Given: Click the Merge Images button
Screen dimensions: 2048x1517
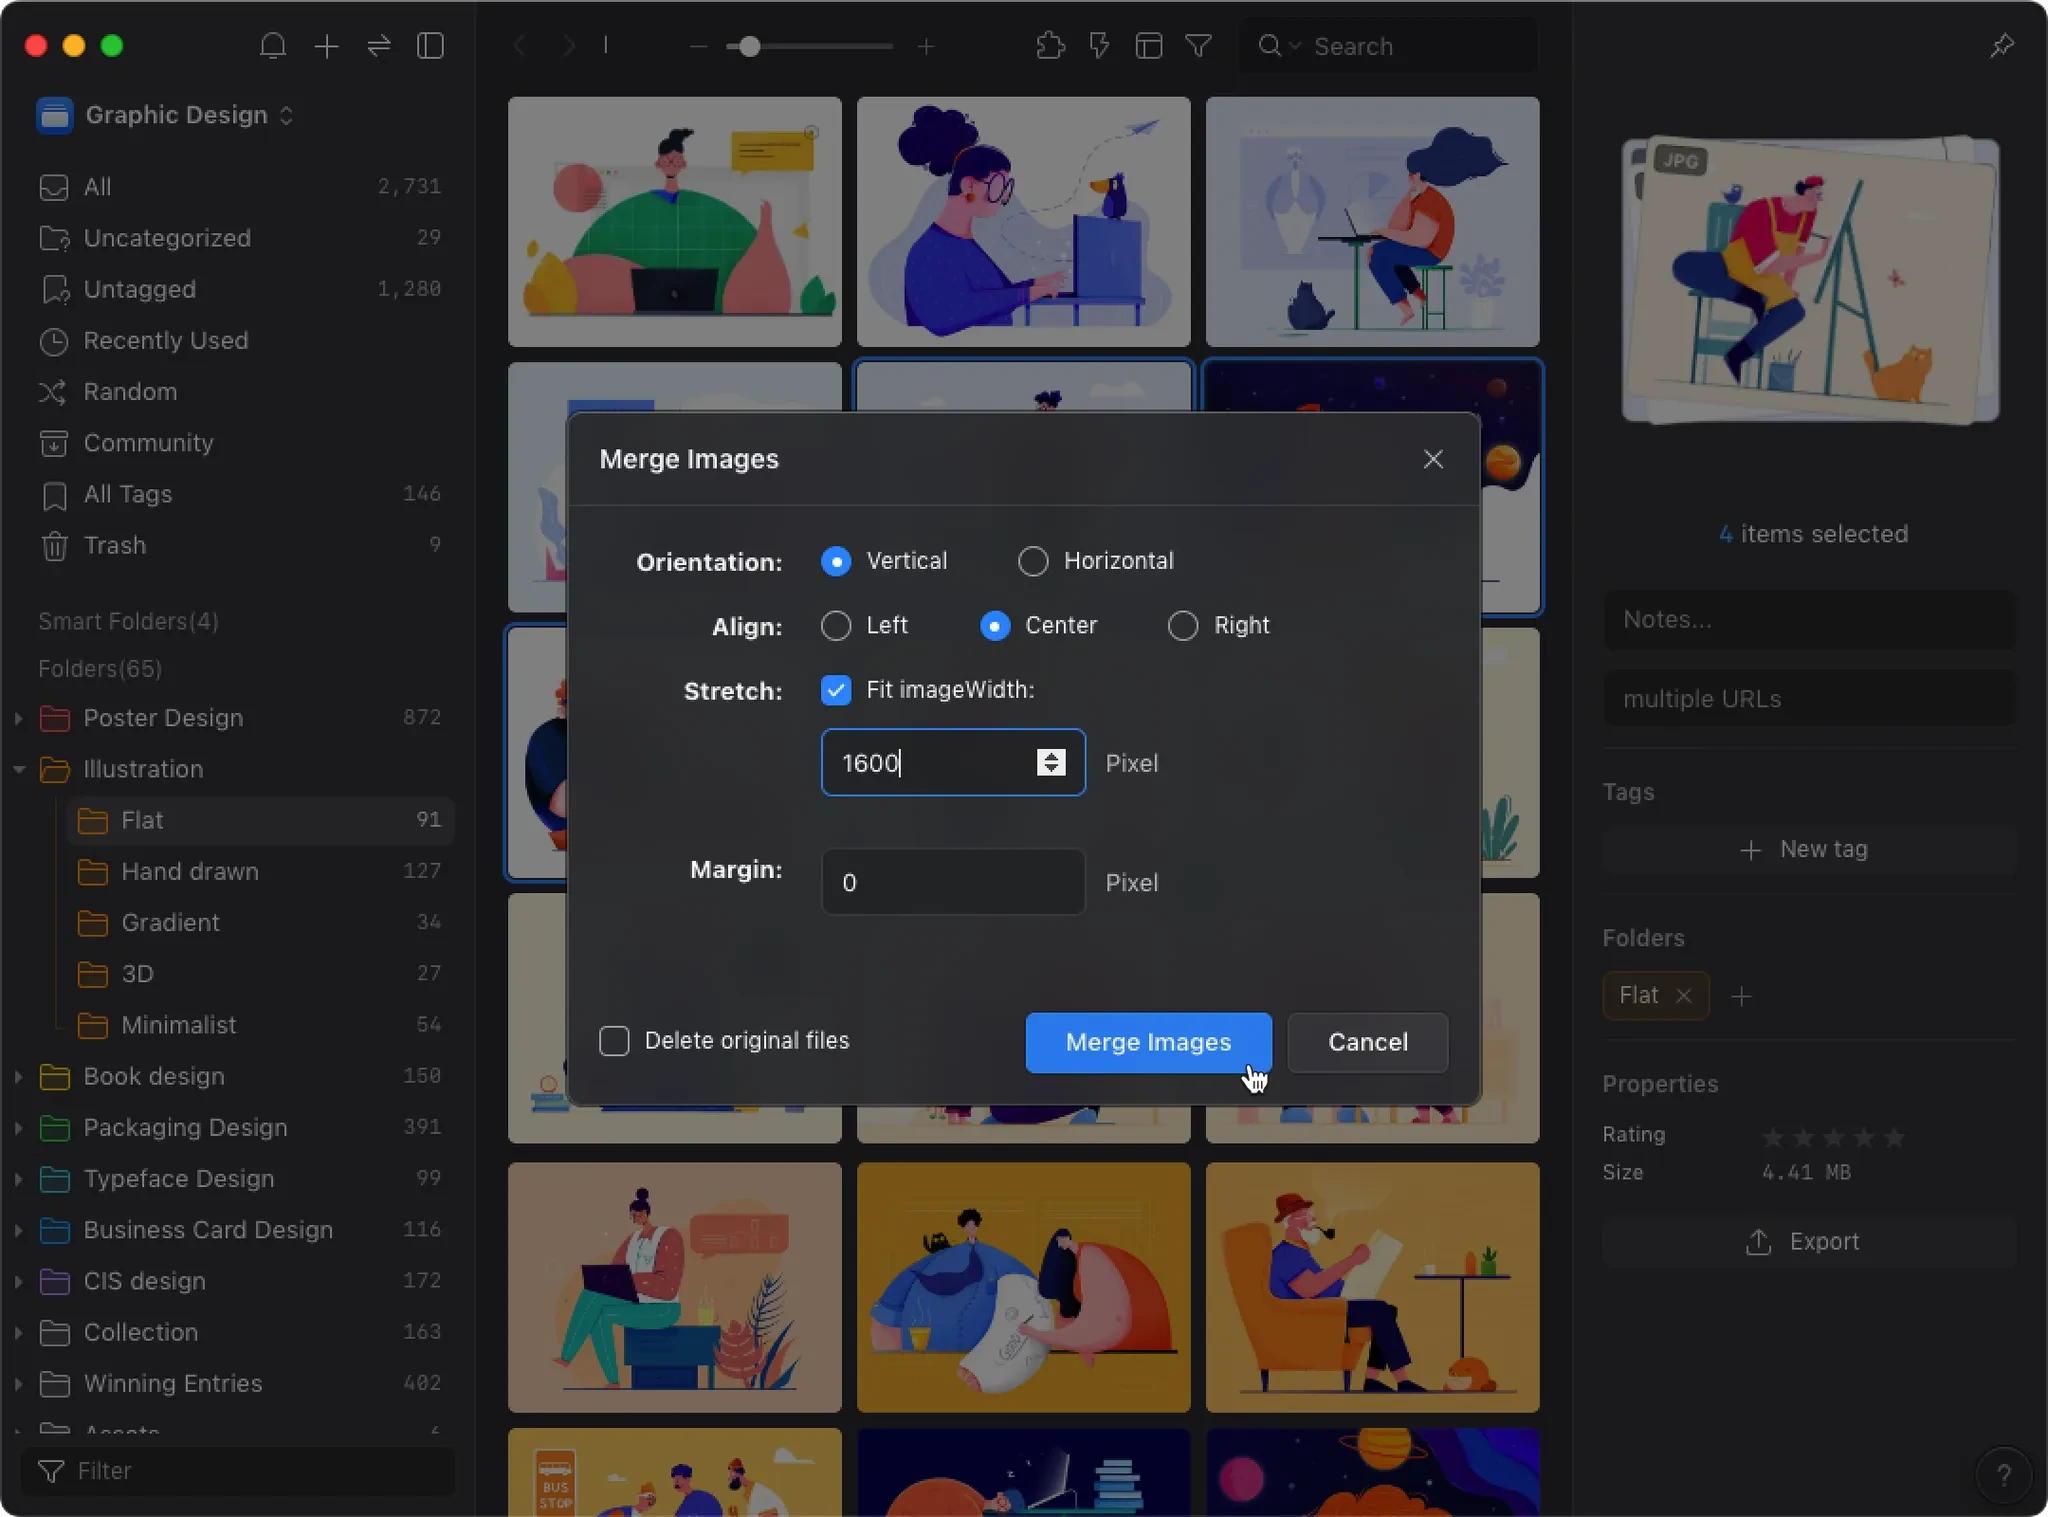Looking at the screenshot, I should [x=1148, y=1042].
